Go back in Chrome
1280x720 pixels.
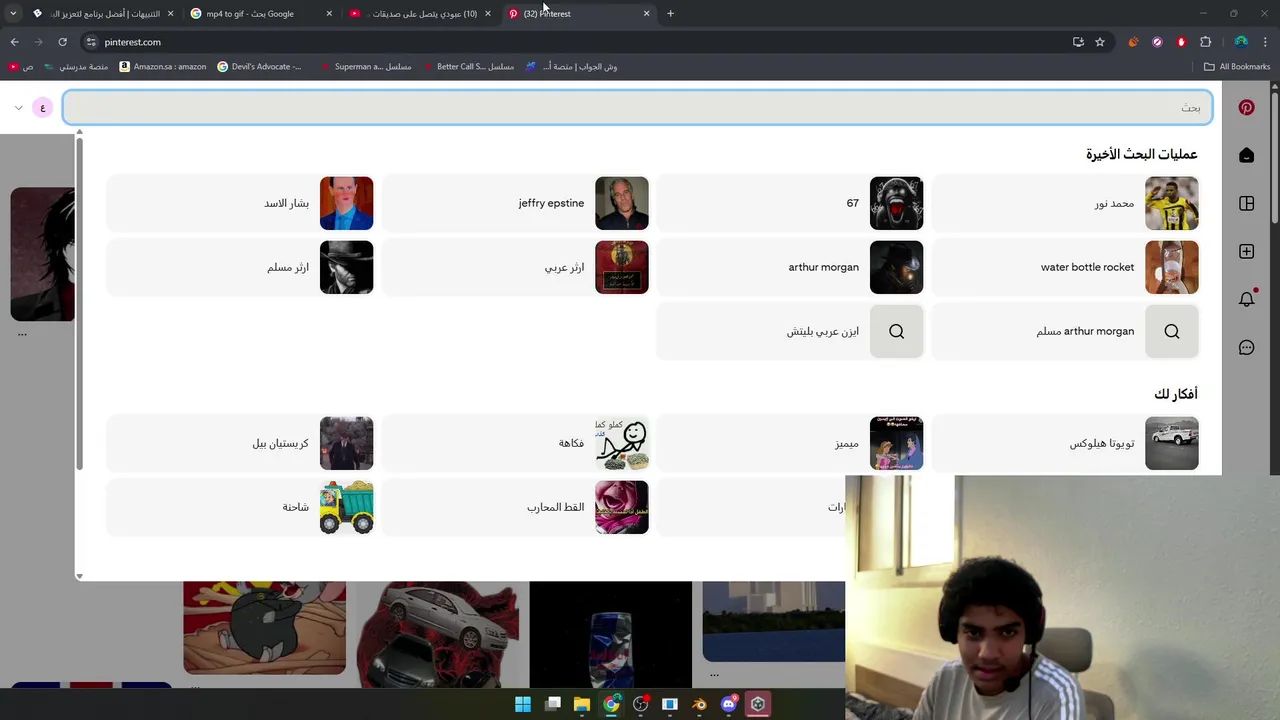[14, 42]
